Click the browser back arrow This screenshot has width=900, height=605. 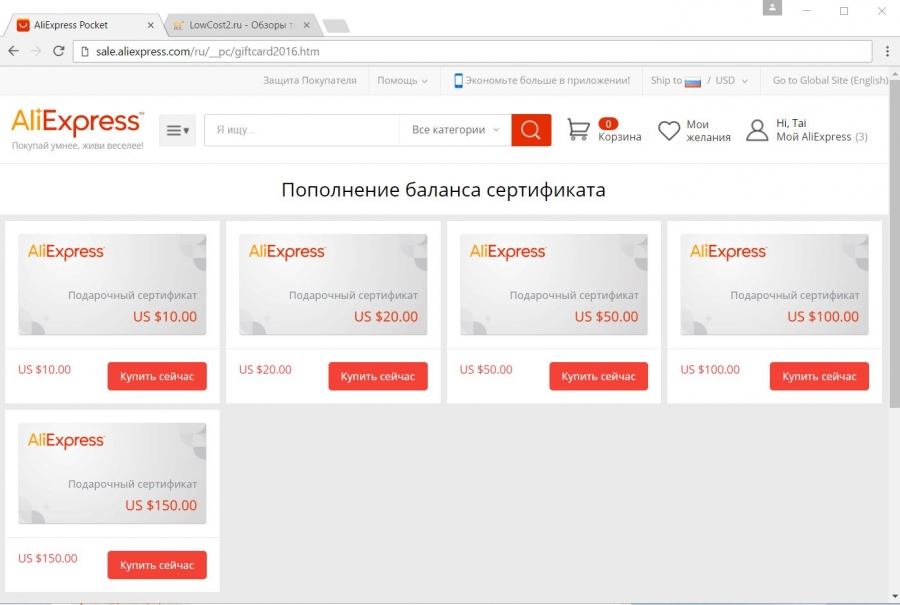(x=14, y=51)
